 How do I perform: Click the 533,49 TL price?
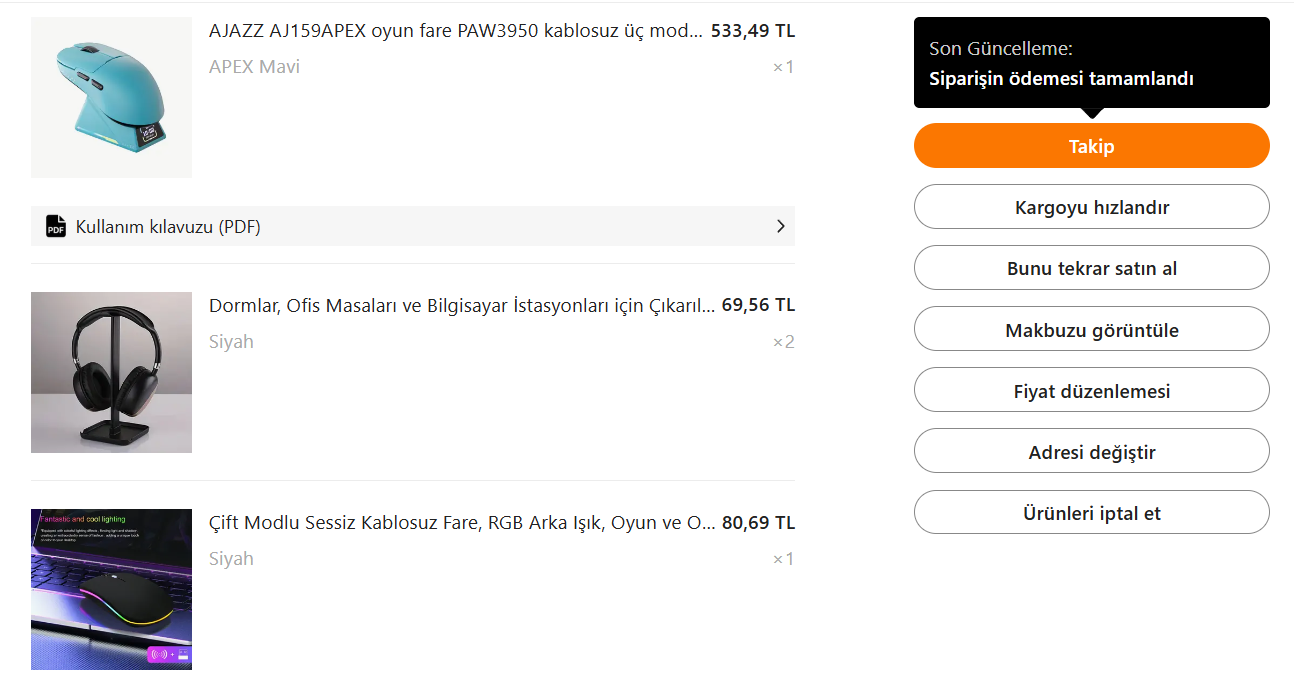(x=752, y=31)
